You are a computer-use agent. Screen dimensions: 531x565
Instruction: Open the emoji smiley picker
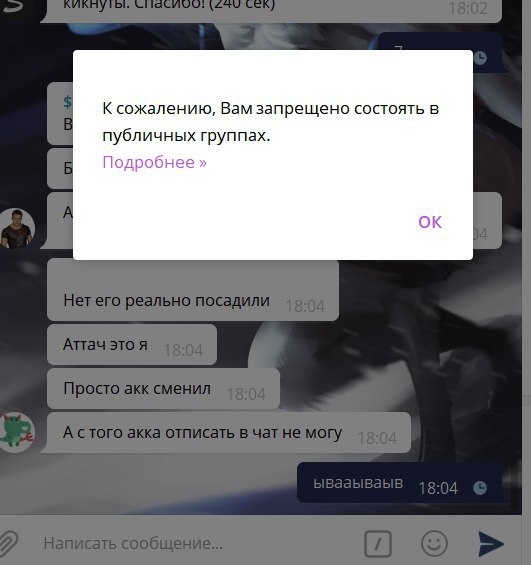[x=434, y=543]
